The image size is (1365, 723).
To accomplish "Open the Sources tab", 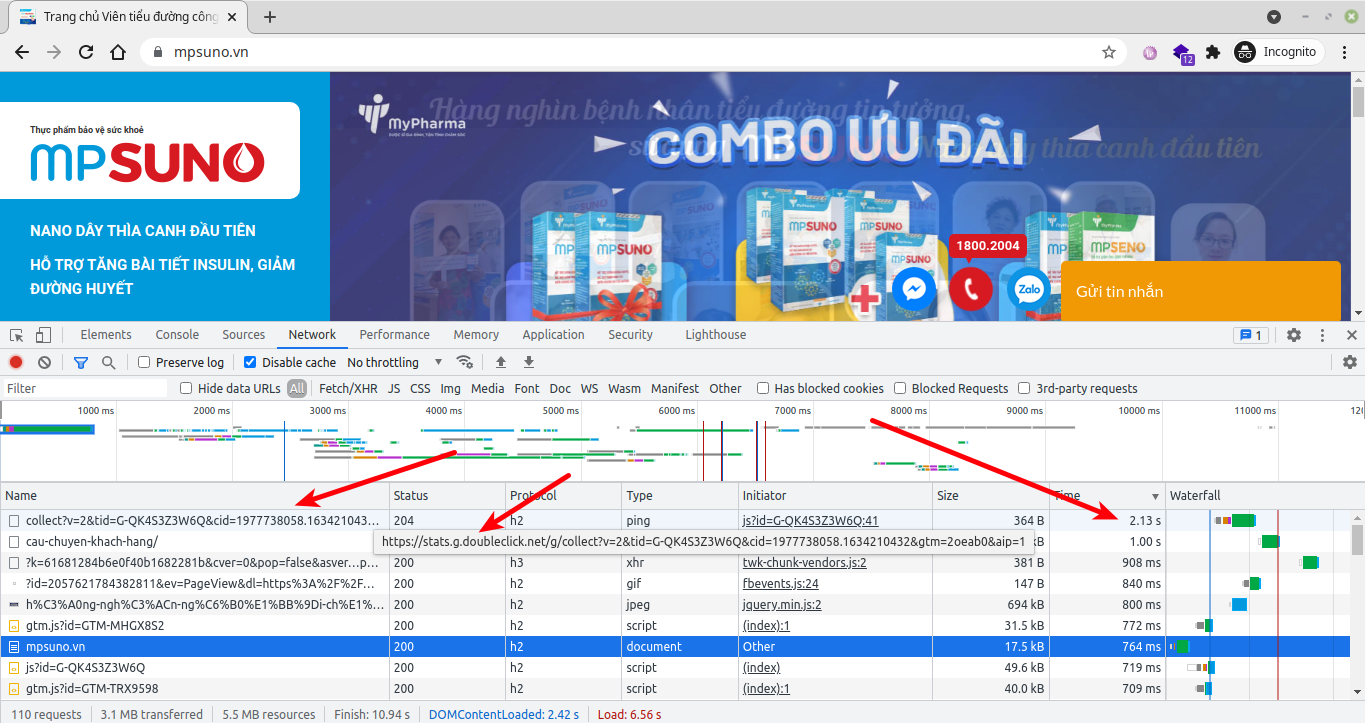I will click(x=244, y=335).
